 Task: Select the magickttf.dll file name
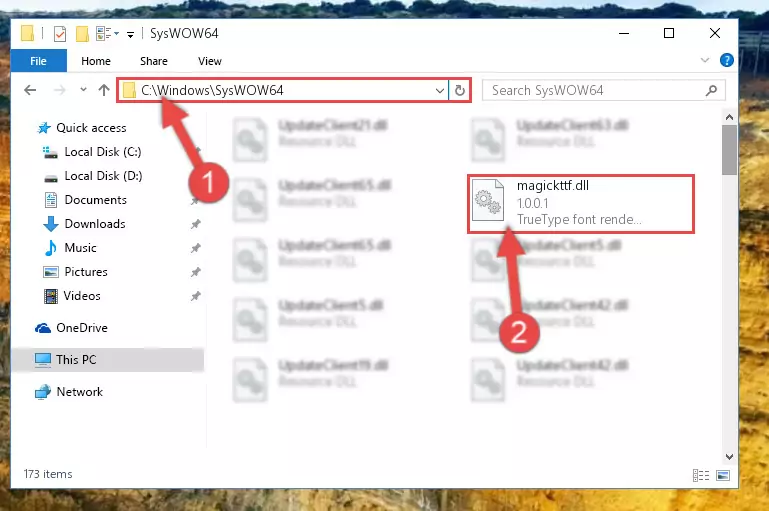click(x=553, y=186)
